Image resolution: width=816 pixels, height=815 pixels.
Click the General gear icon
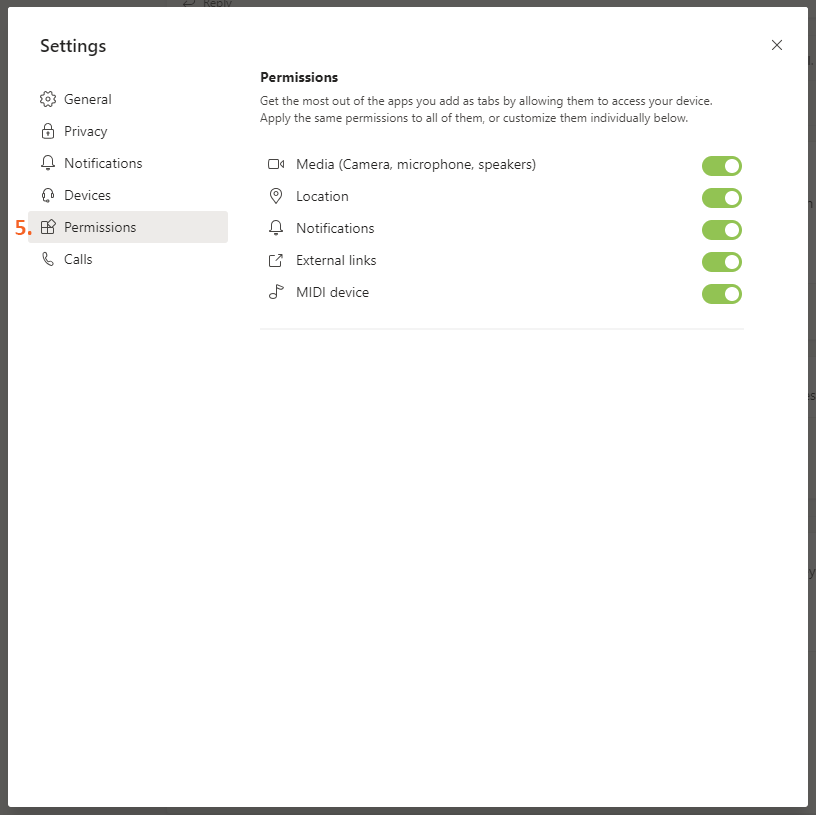[x=48, y=99]
